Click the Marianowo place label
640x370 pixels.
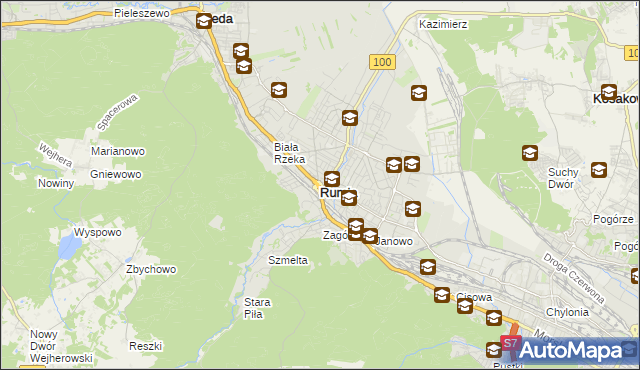pyautogui.click(x=118, y=151)
